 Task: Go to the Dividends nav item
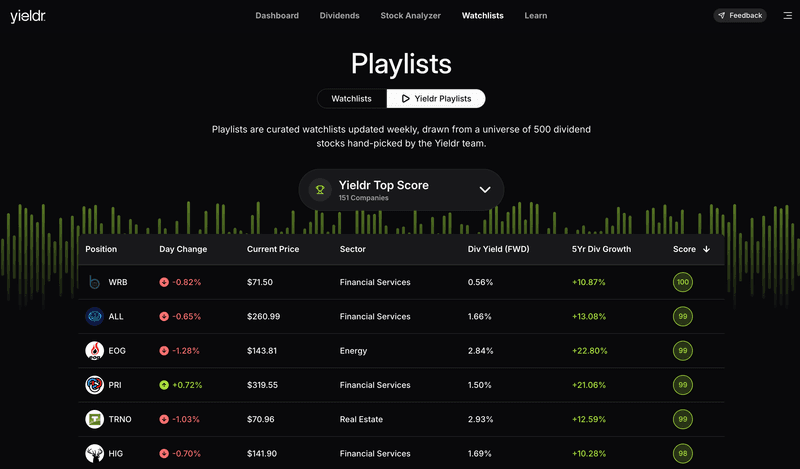[339, 16]
